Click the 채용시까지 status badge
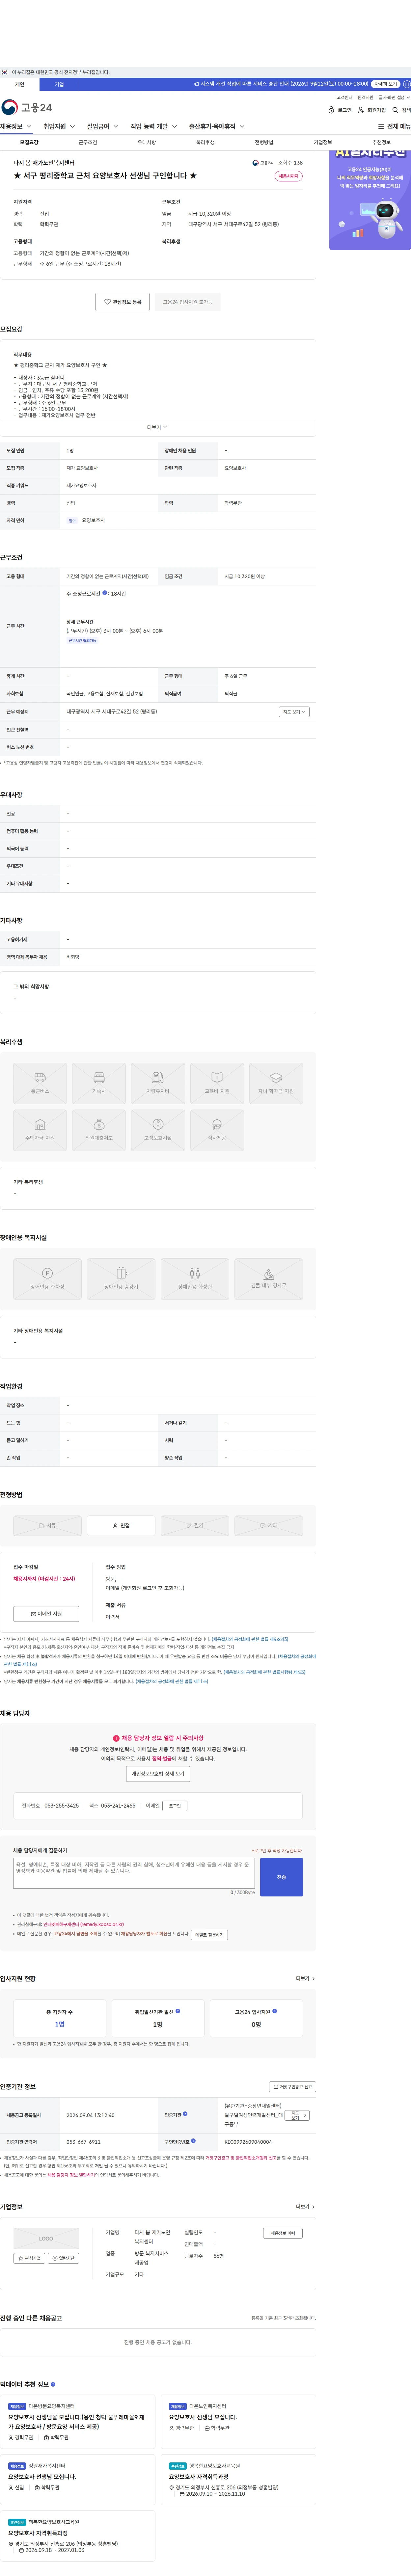The image size is (411, 2576). (x=288, y=176)
